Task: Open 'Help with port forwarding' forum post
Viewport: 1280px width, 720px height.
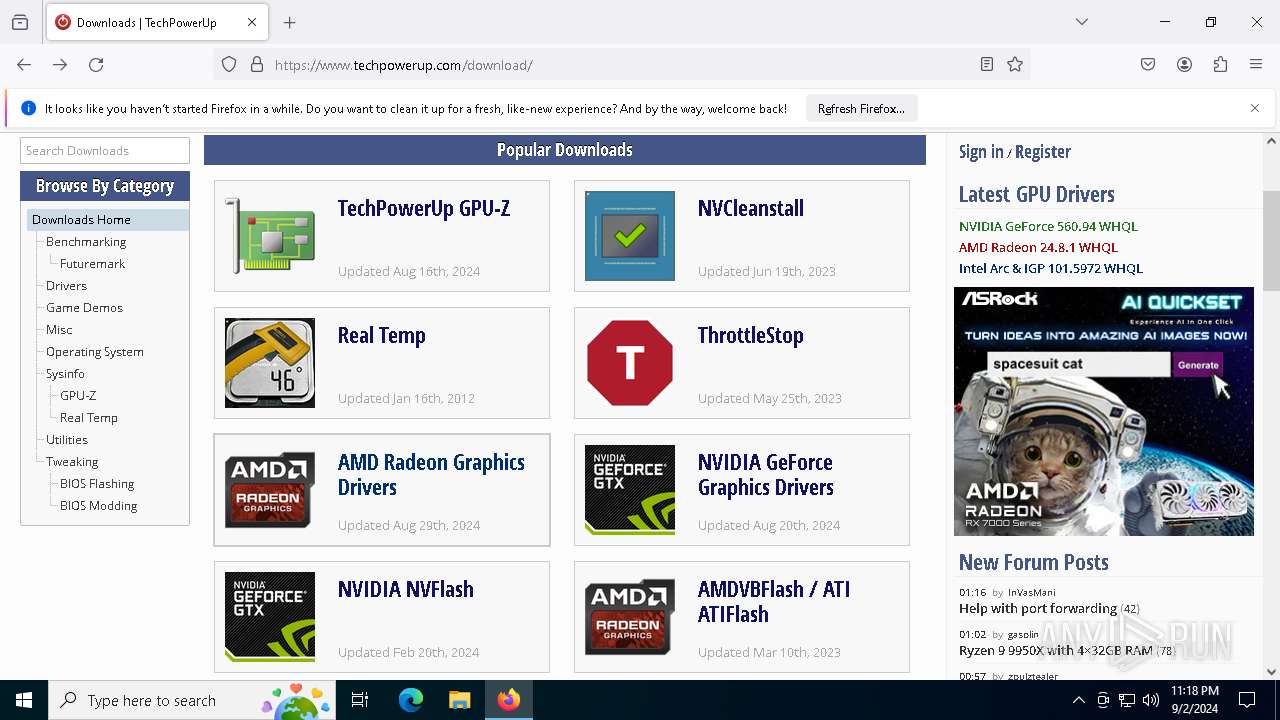Action: [x=1038, y=609]
